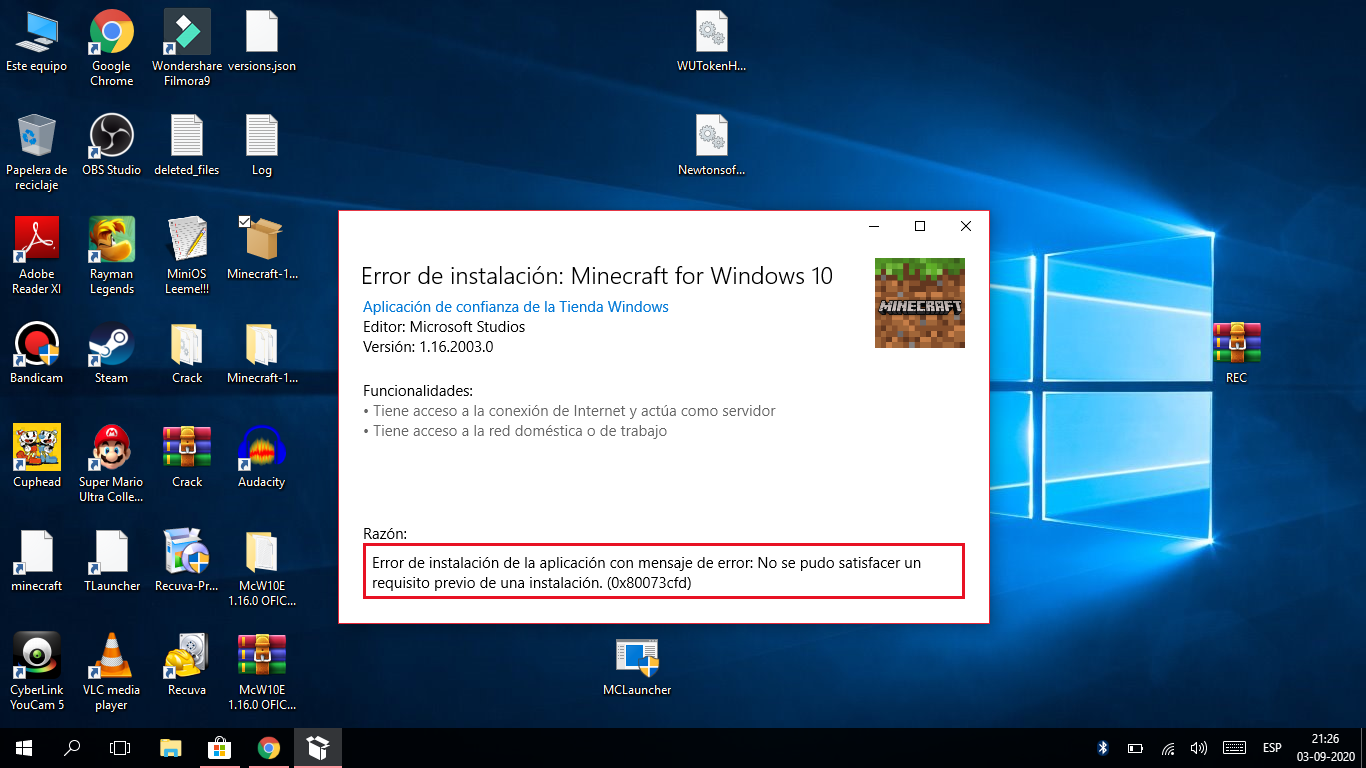
Task: Click the active App Installer taskbar button
Action: pyautogui.click(x=318, y=748)
